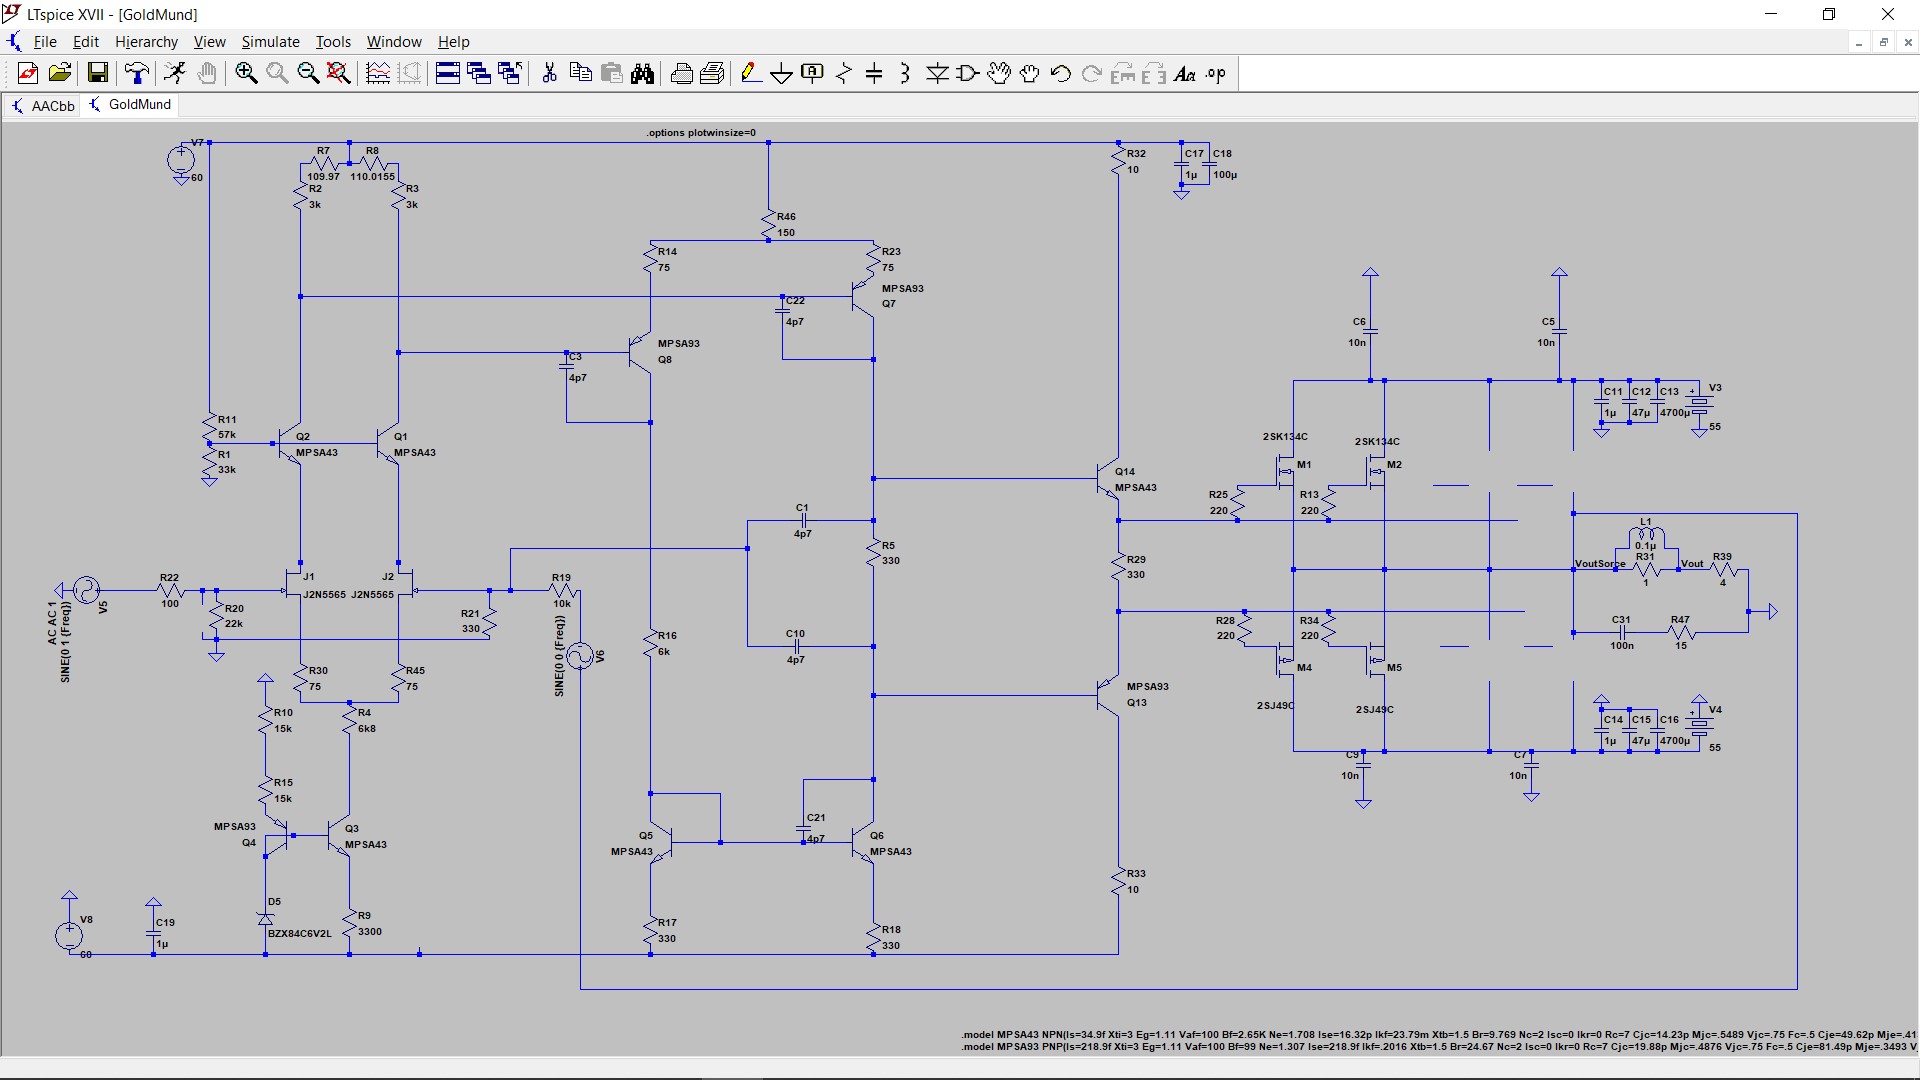
Task: Create a new schematic
Action: (x=28, y=73)
